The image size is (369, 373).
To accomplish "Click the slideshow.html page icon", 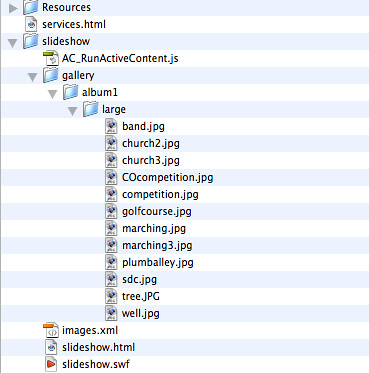I will point(51,347).
